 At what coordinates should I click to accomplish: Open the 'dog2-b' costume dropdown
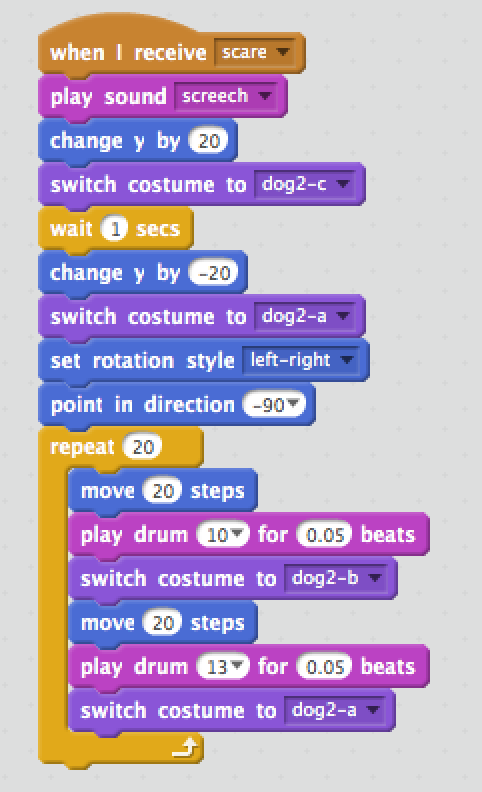click(335, 578)
